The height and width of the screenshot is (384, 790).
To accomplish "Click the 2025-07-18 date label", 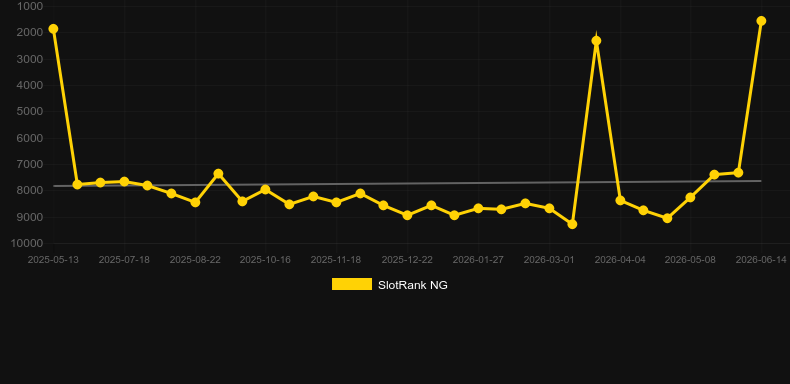I will click(x=124, y=260).
